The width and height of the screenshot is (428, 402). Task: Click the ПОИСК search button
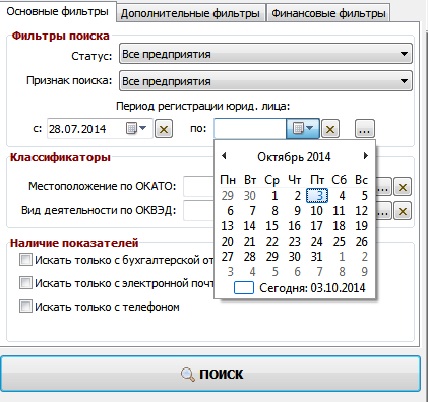pos(211,374)
